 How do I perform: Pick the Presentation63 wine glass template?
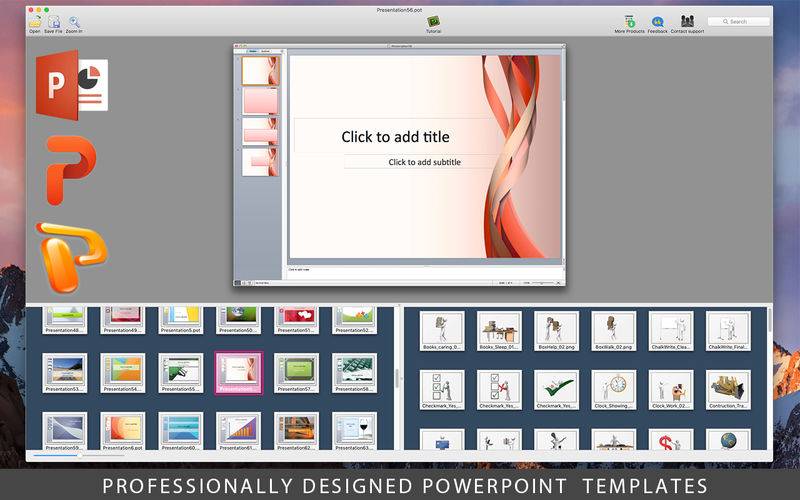(x=355, y=431)
